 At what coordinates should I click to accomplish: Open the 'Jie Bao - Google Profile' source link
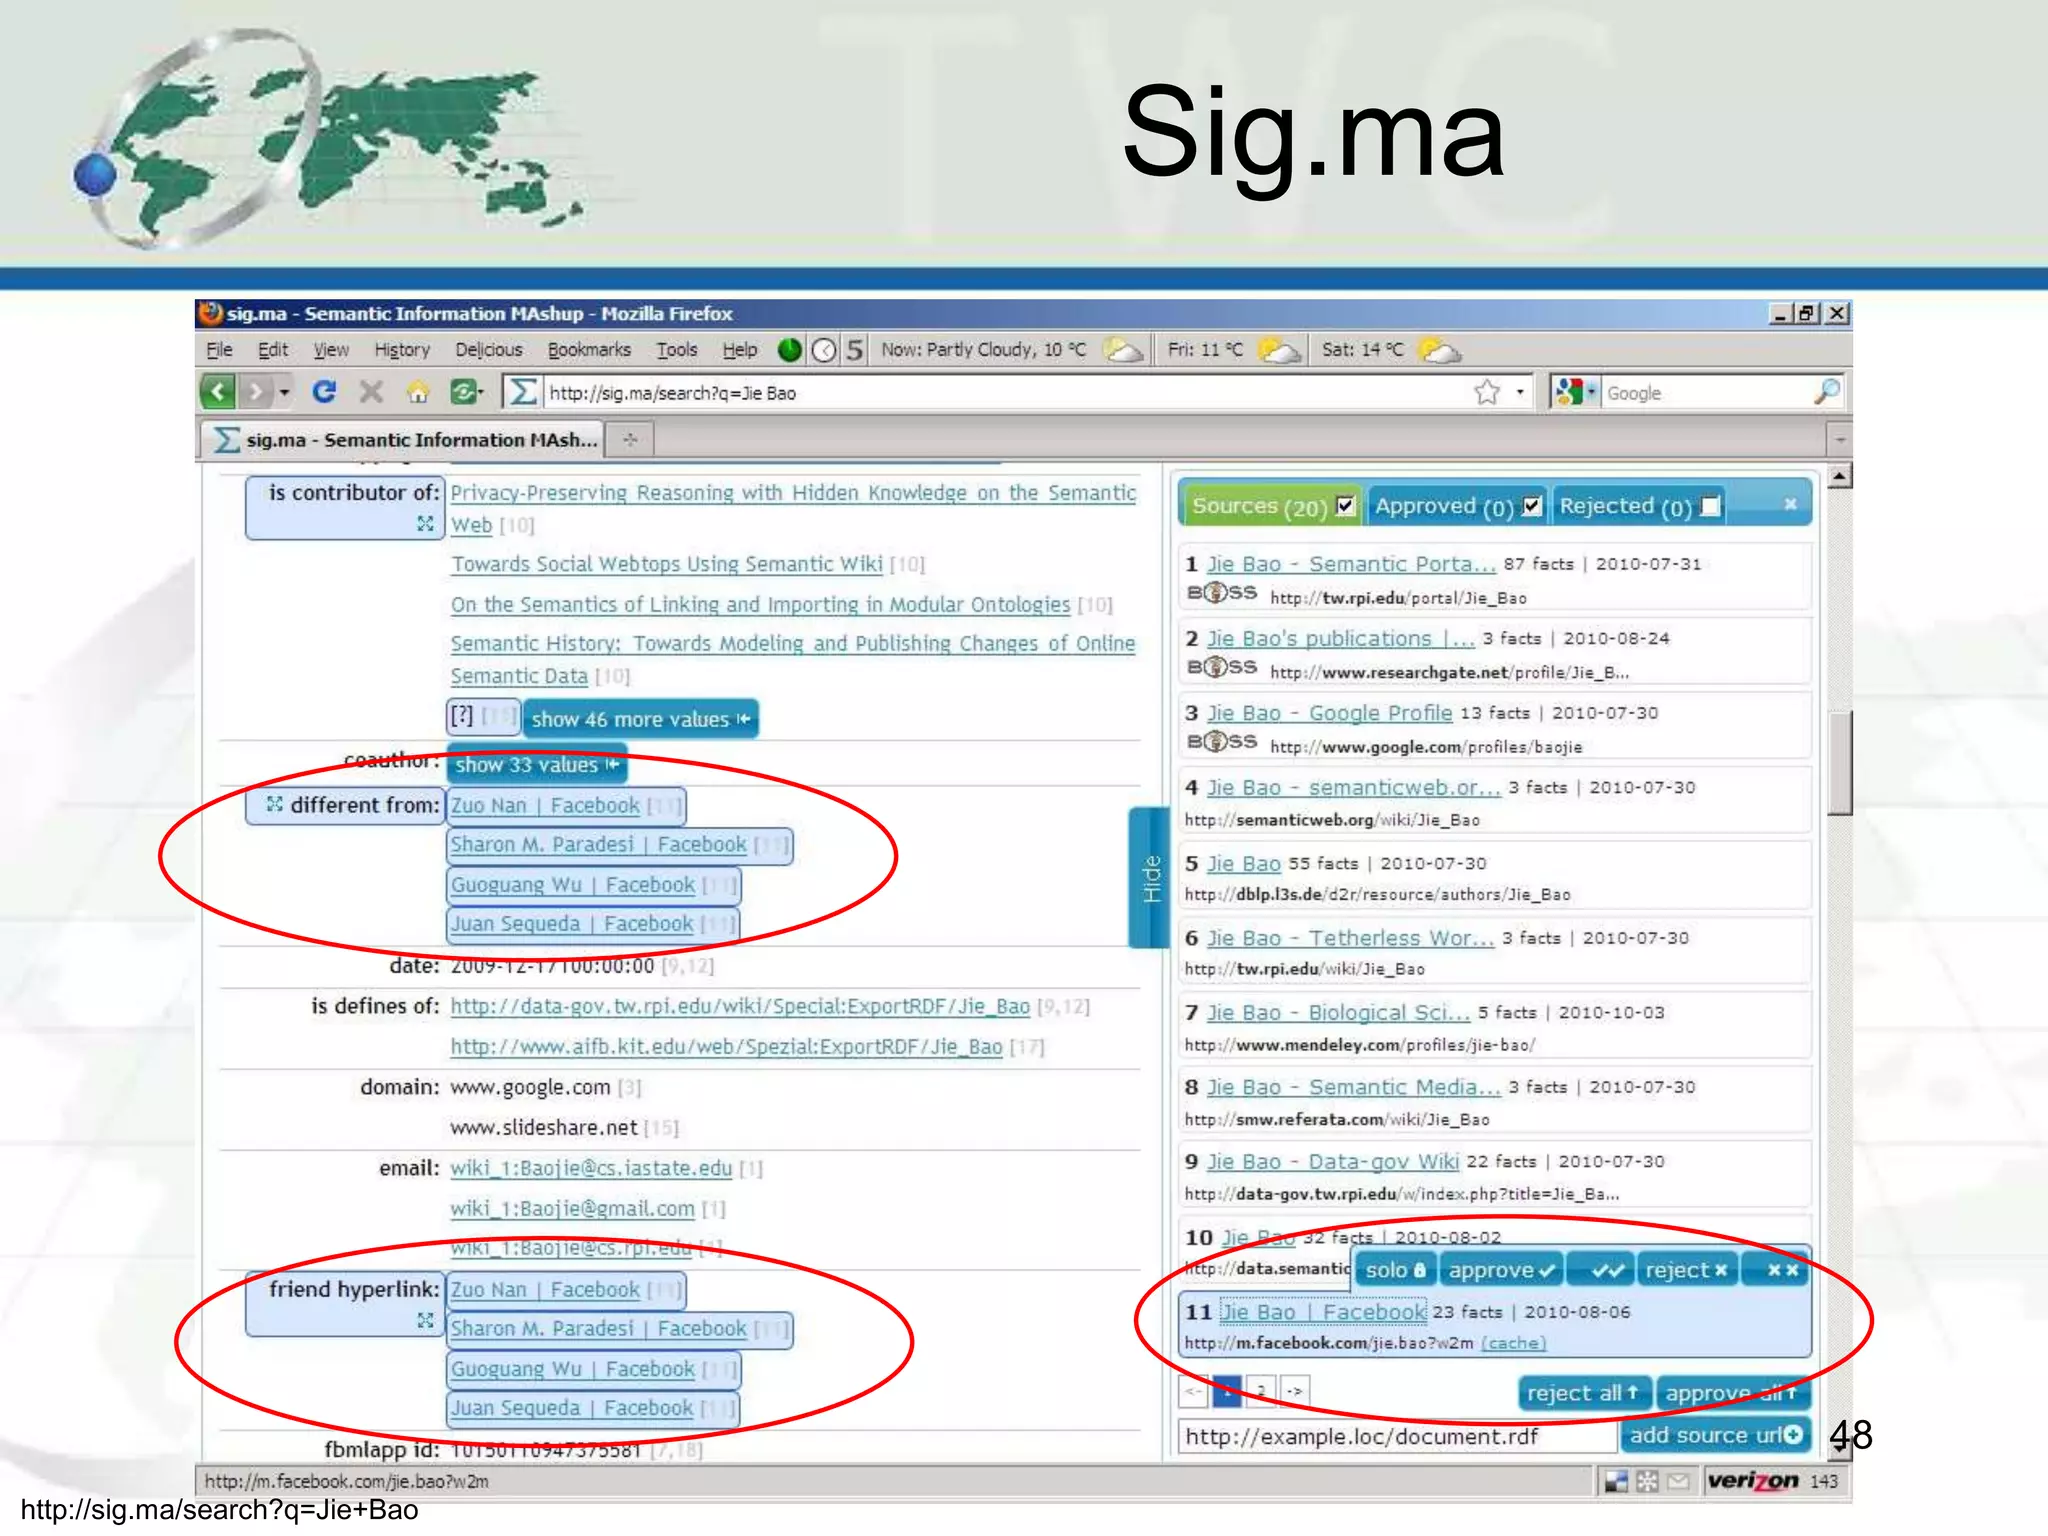(x=1329, y=713)
